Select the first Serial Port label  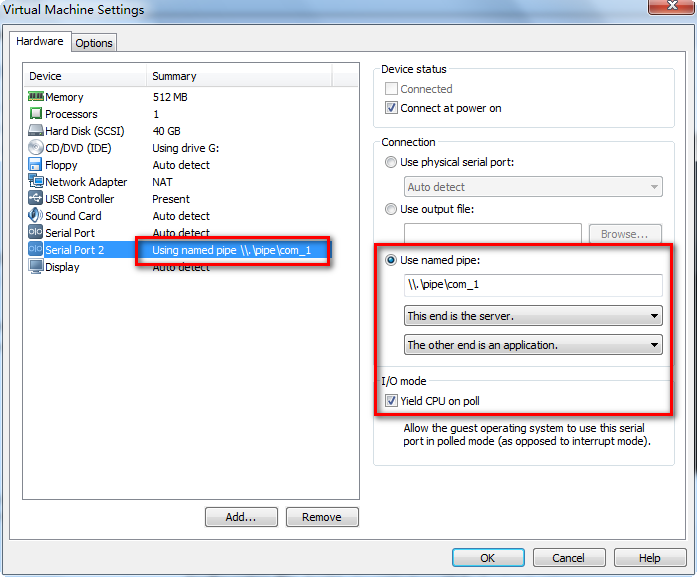70,232
